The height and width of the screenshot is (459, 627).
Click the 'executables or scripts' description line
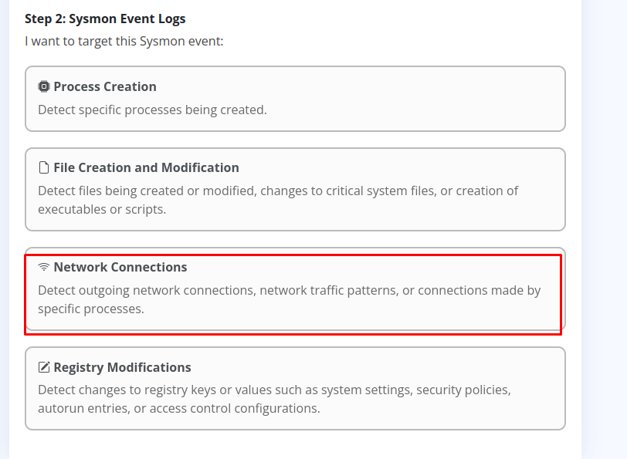(102, 209)
